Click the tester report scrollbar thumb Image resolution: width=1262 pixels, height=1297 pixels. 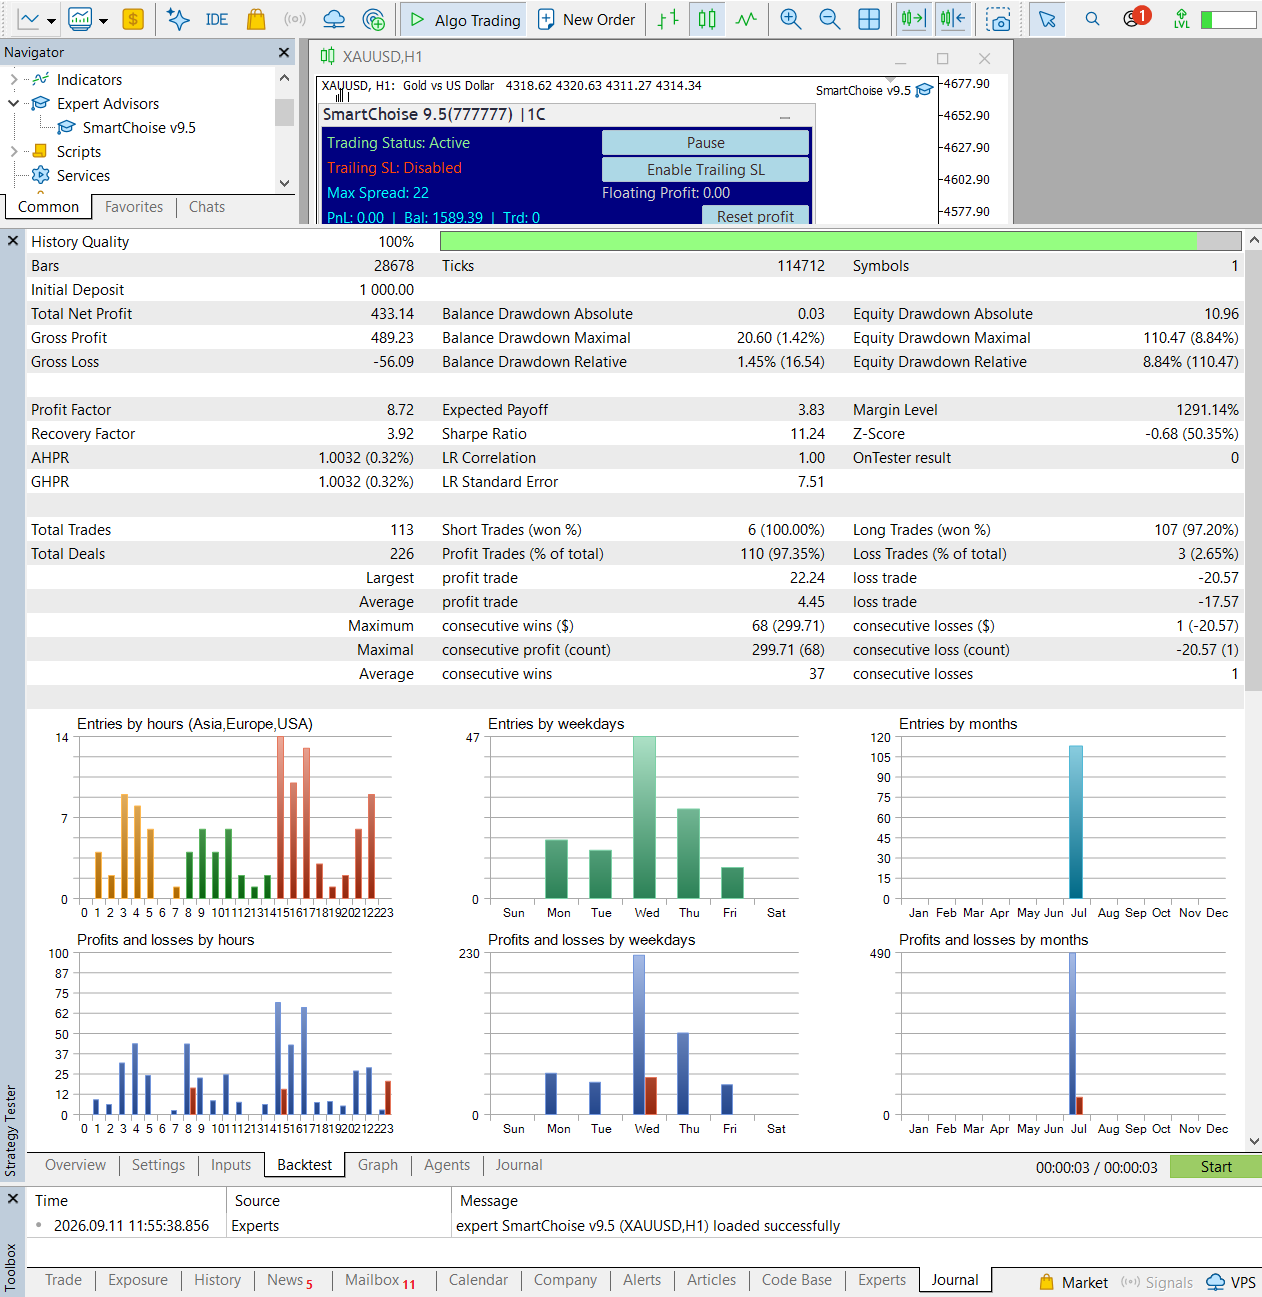tap(1254, 470)
